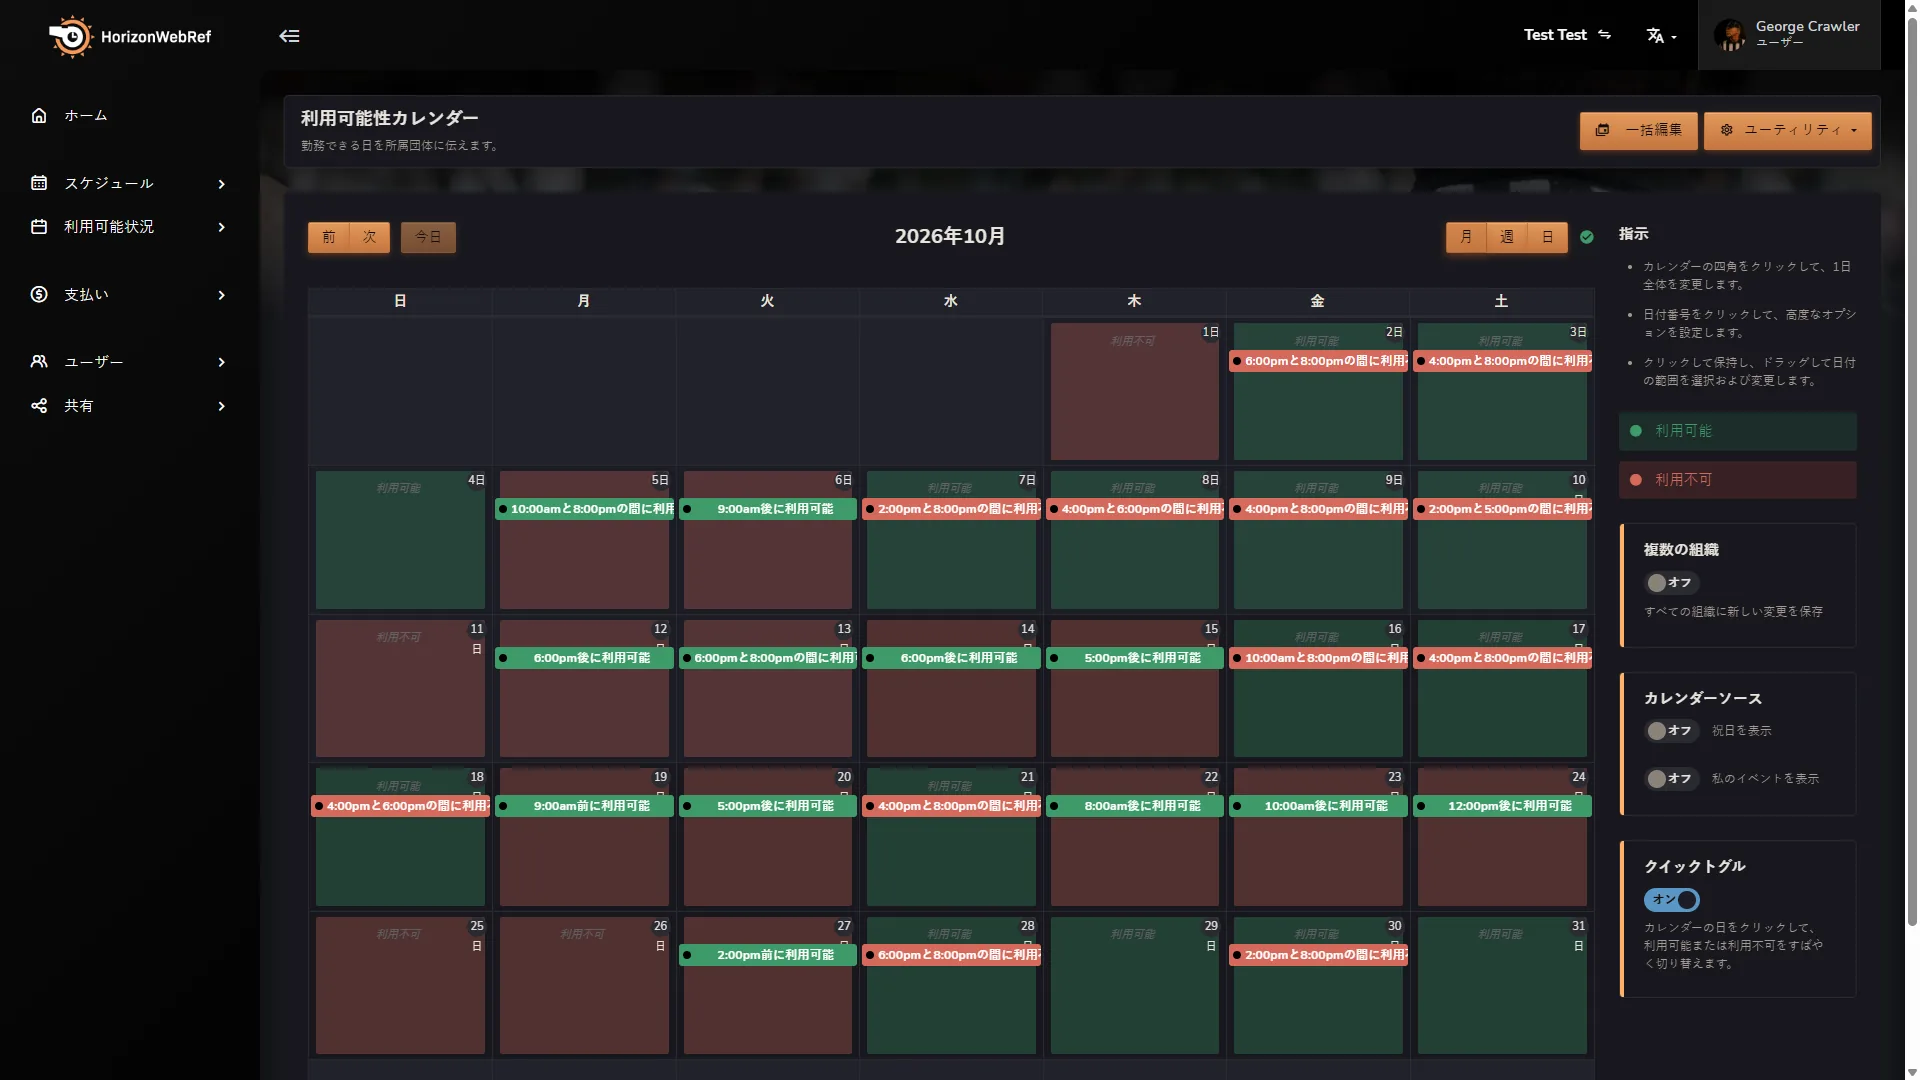The height and width of the screenshot is (1080, 1920).
Task: Open 9:00am後に利用可能 event on the 6th
Action: [768, 509]
